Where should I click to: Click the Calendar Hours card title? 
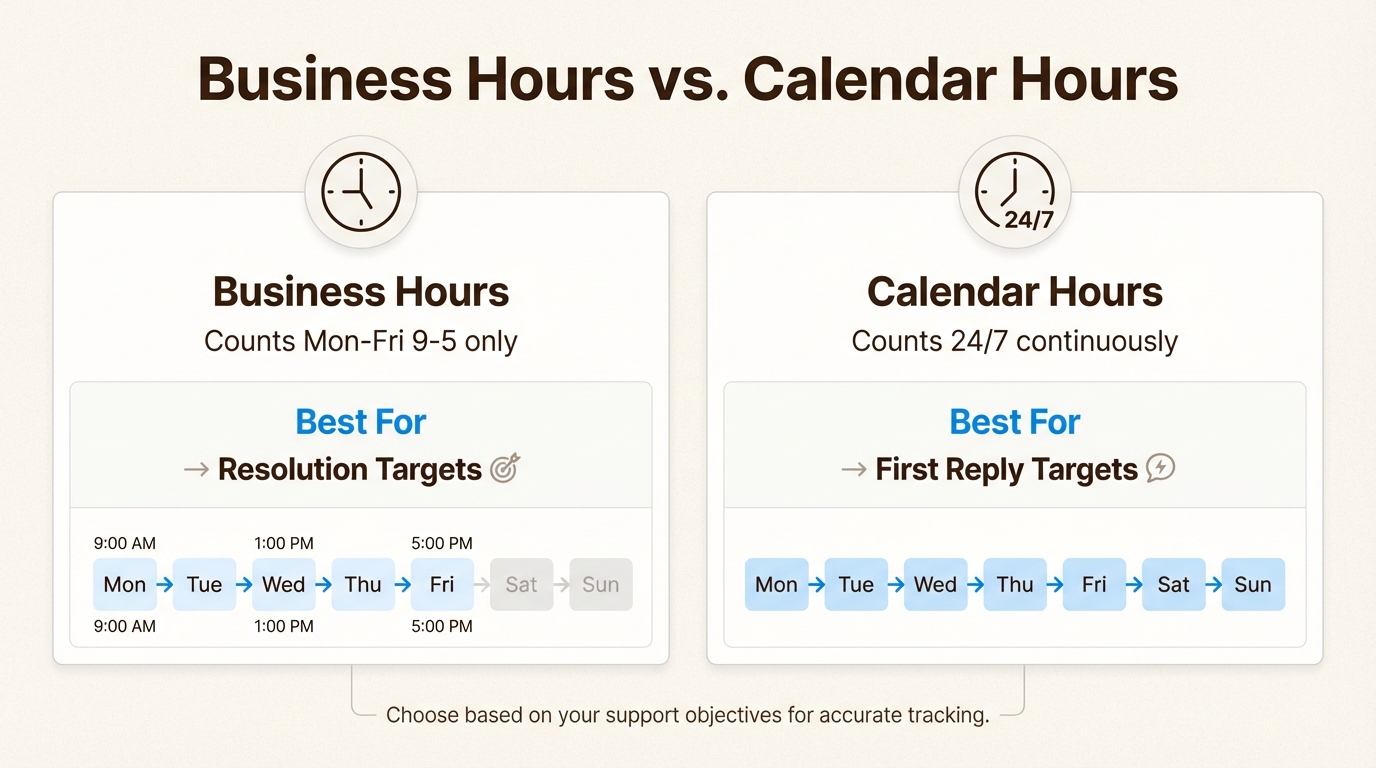[1015, 292]
